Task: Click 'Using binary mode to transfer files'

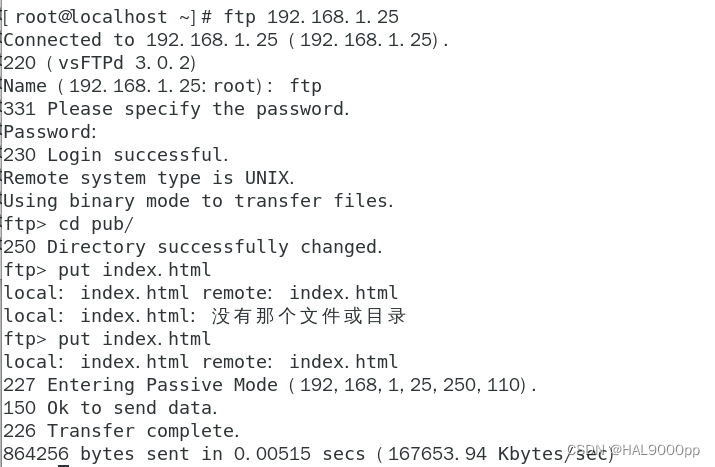Action: [198, 201]
